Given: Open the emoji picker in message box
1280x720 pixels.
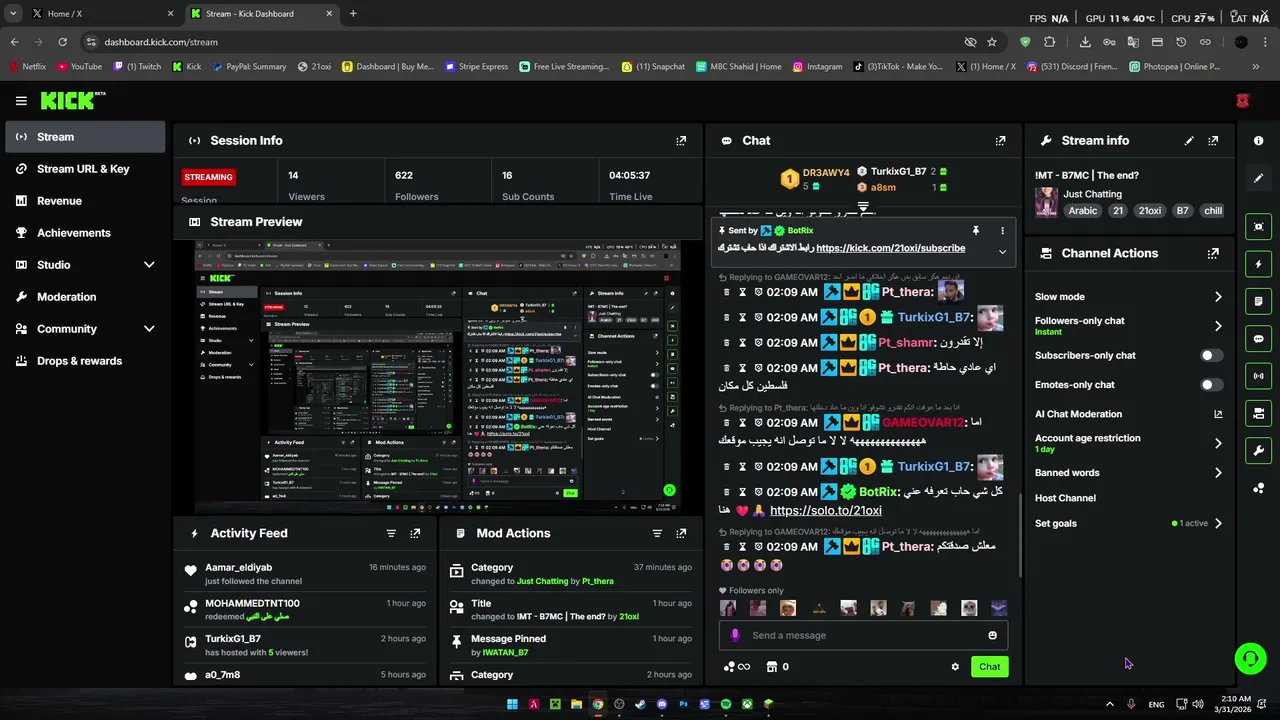Looking at the screenshot, I should (x=992, y=636).
